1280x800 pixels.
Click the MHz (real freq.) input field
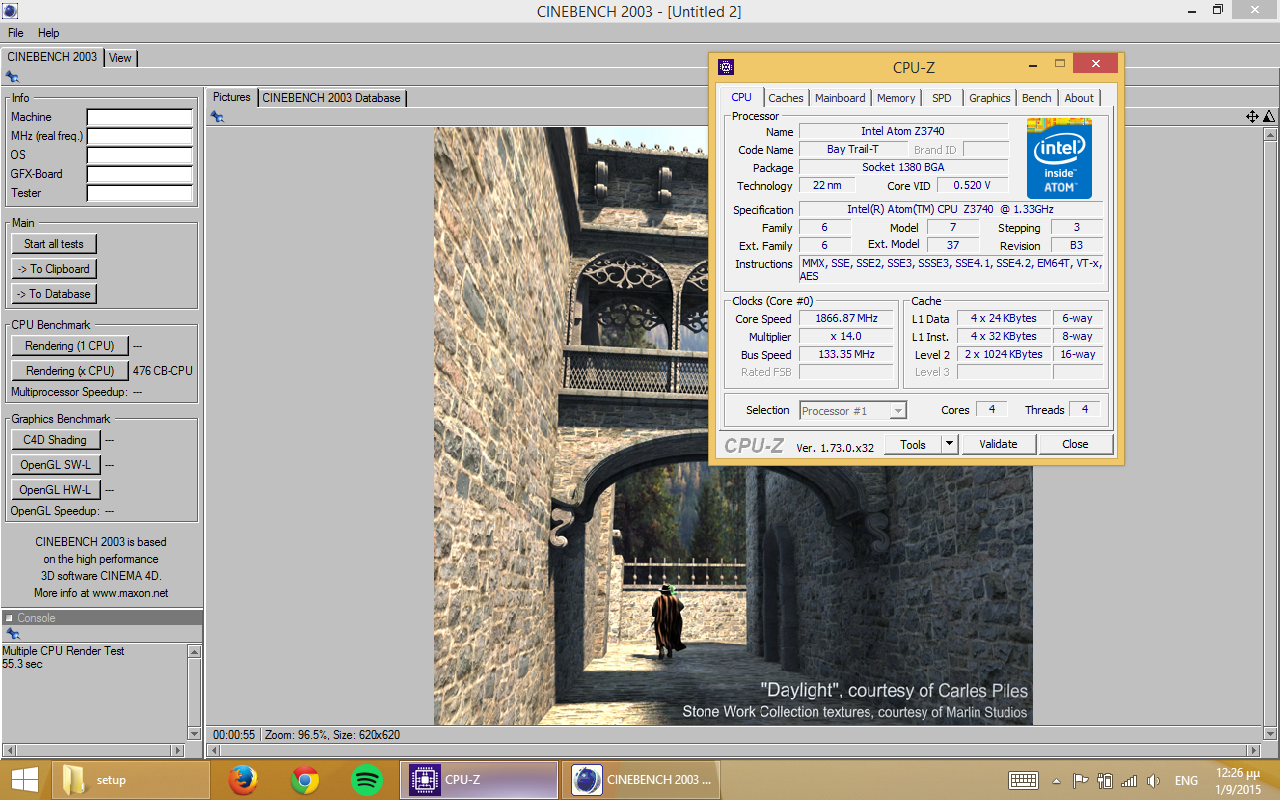coord(140,137)
